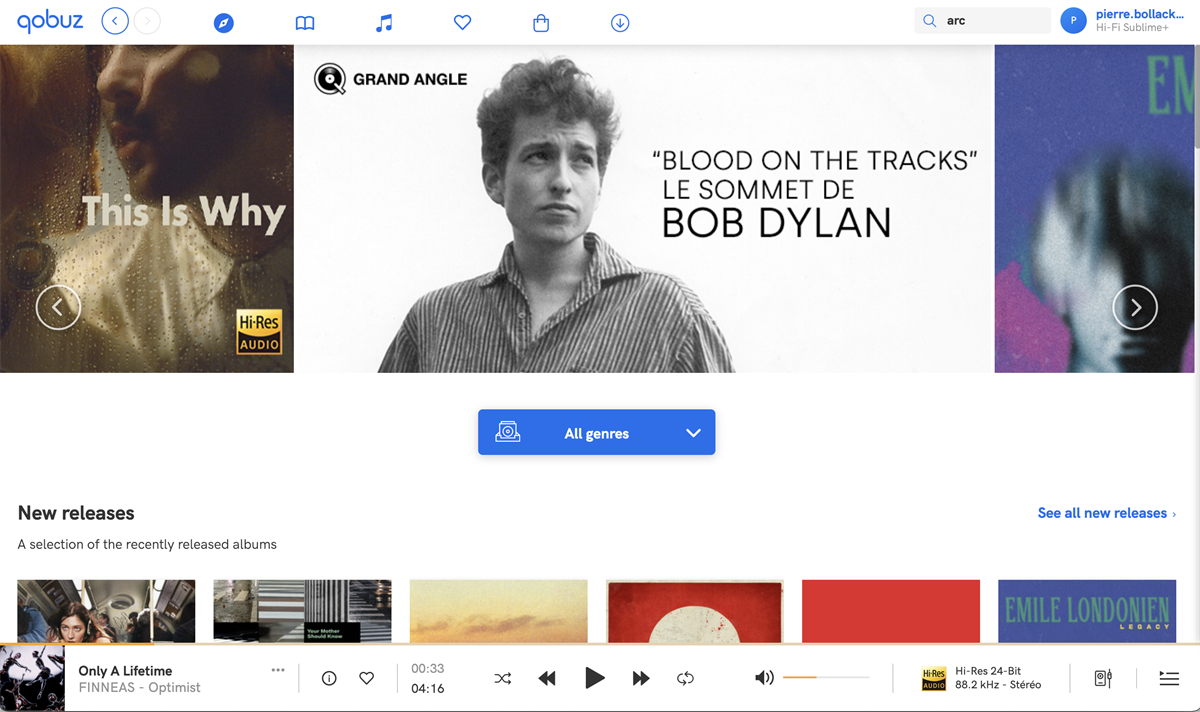Open Purchases shopping bag icon

tap(541, 23)
